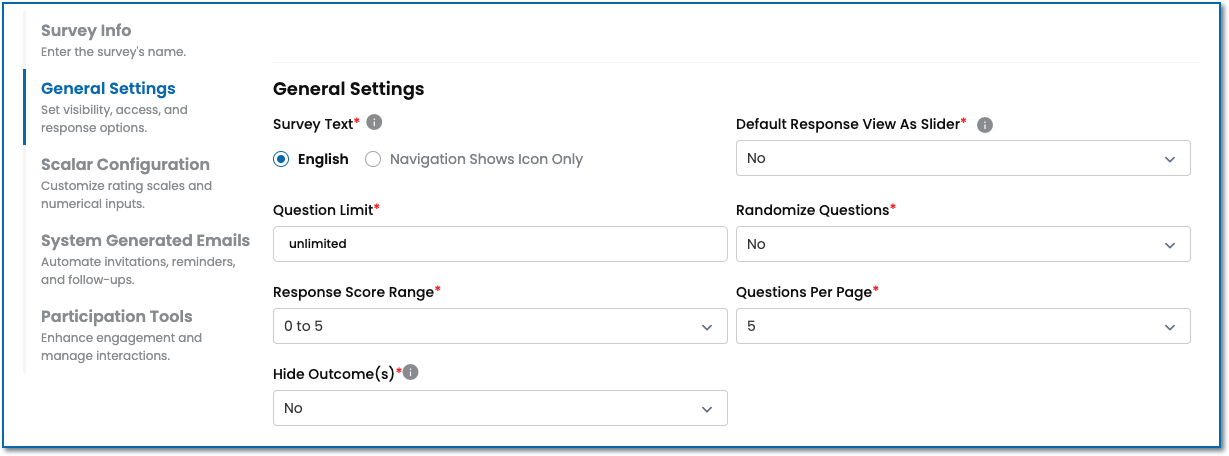Select the English radio button
1229x456 pixels.
(281, 159)
